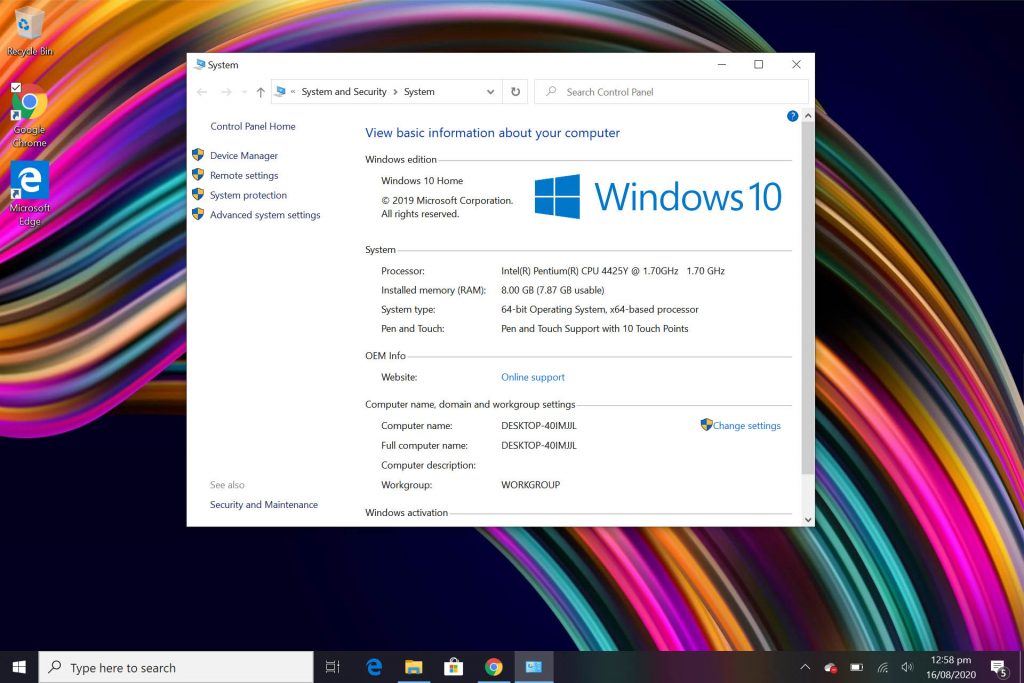The image size is (1024, 683).
Task: Open the address bar history dropdown
Action: (490, 92)
